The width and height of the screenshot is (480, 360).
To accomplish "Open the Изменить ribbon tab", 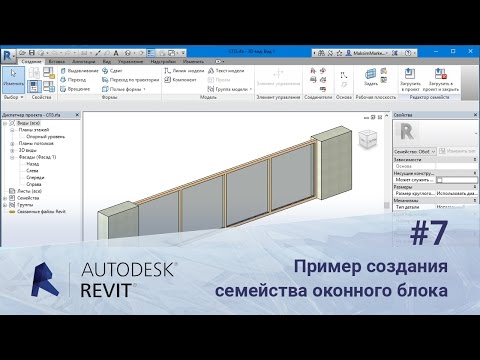I will click(193, 62).
